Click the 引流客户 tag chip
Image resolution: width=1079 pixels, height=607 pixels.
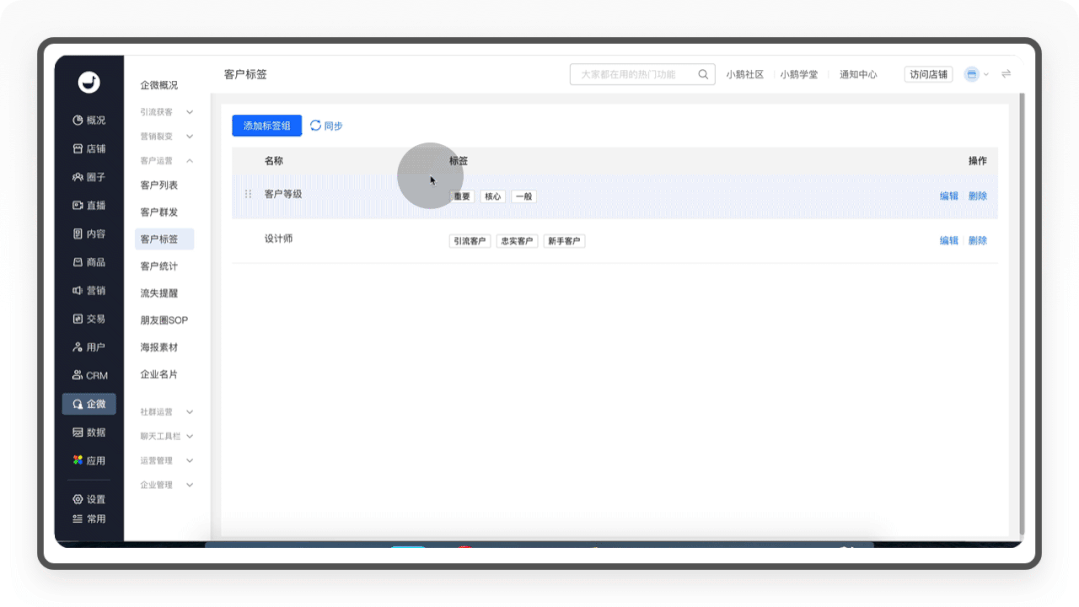point(469,241)
